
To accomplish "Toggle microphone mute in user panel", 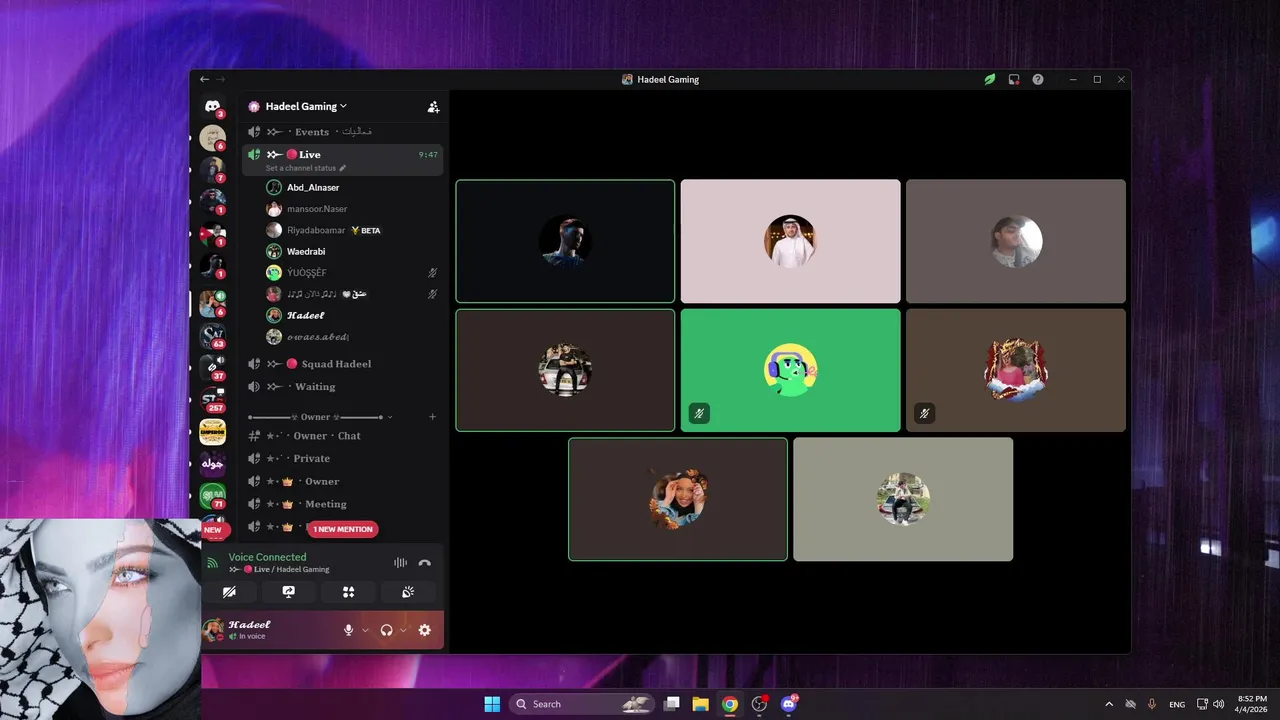I will click(349, 630).
